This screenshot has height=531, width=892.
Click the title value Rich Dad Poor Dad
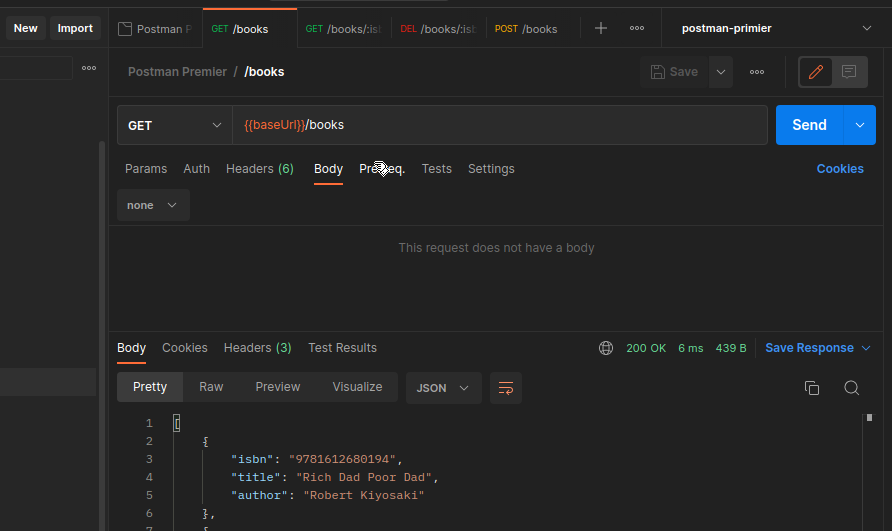(x=364, y=478)
